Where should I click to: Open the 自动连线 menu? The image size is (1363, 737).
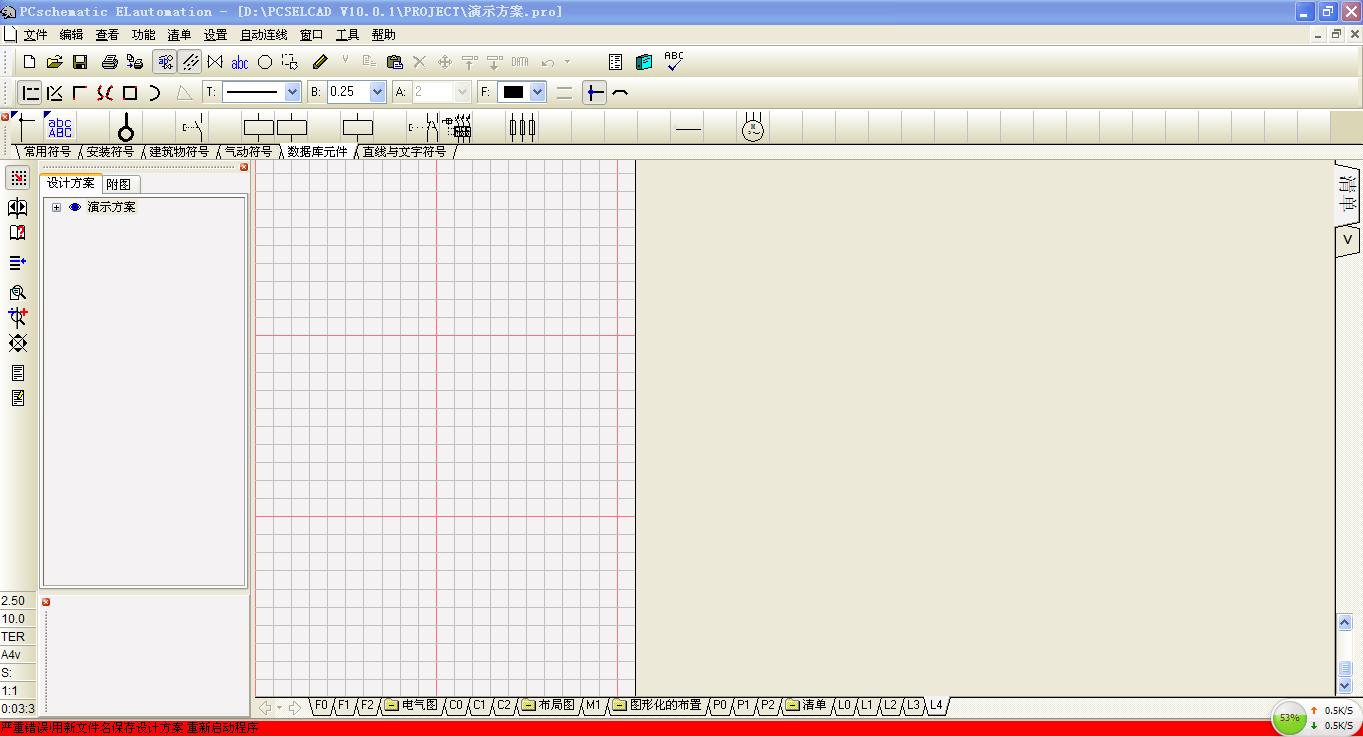click(x=263, y=35)
